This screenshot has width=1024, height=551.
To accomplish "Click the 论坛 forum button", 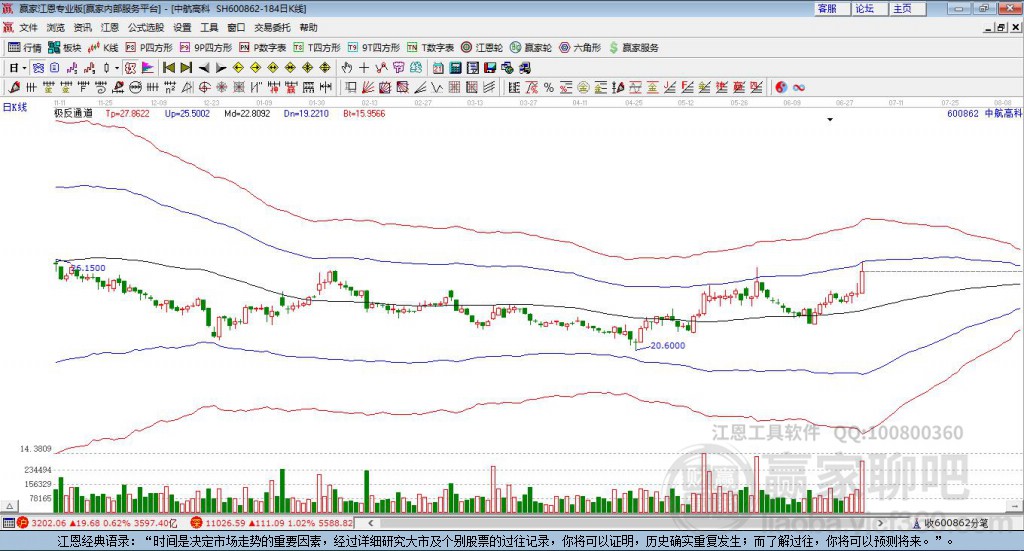I will tap(869, 8).
